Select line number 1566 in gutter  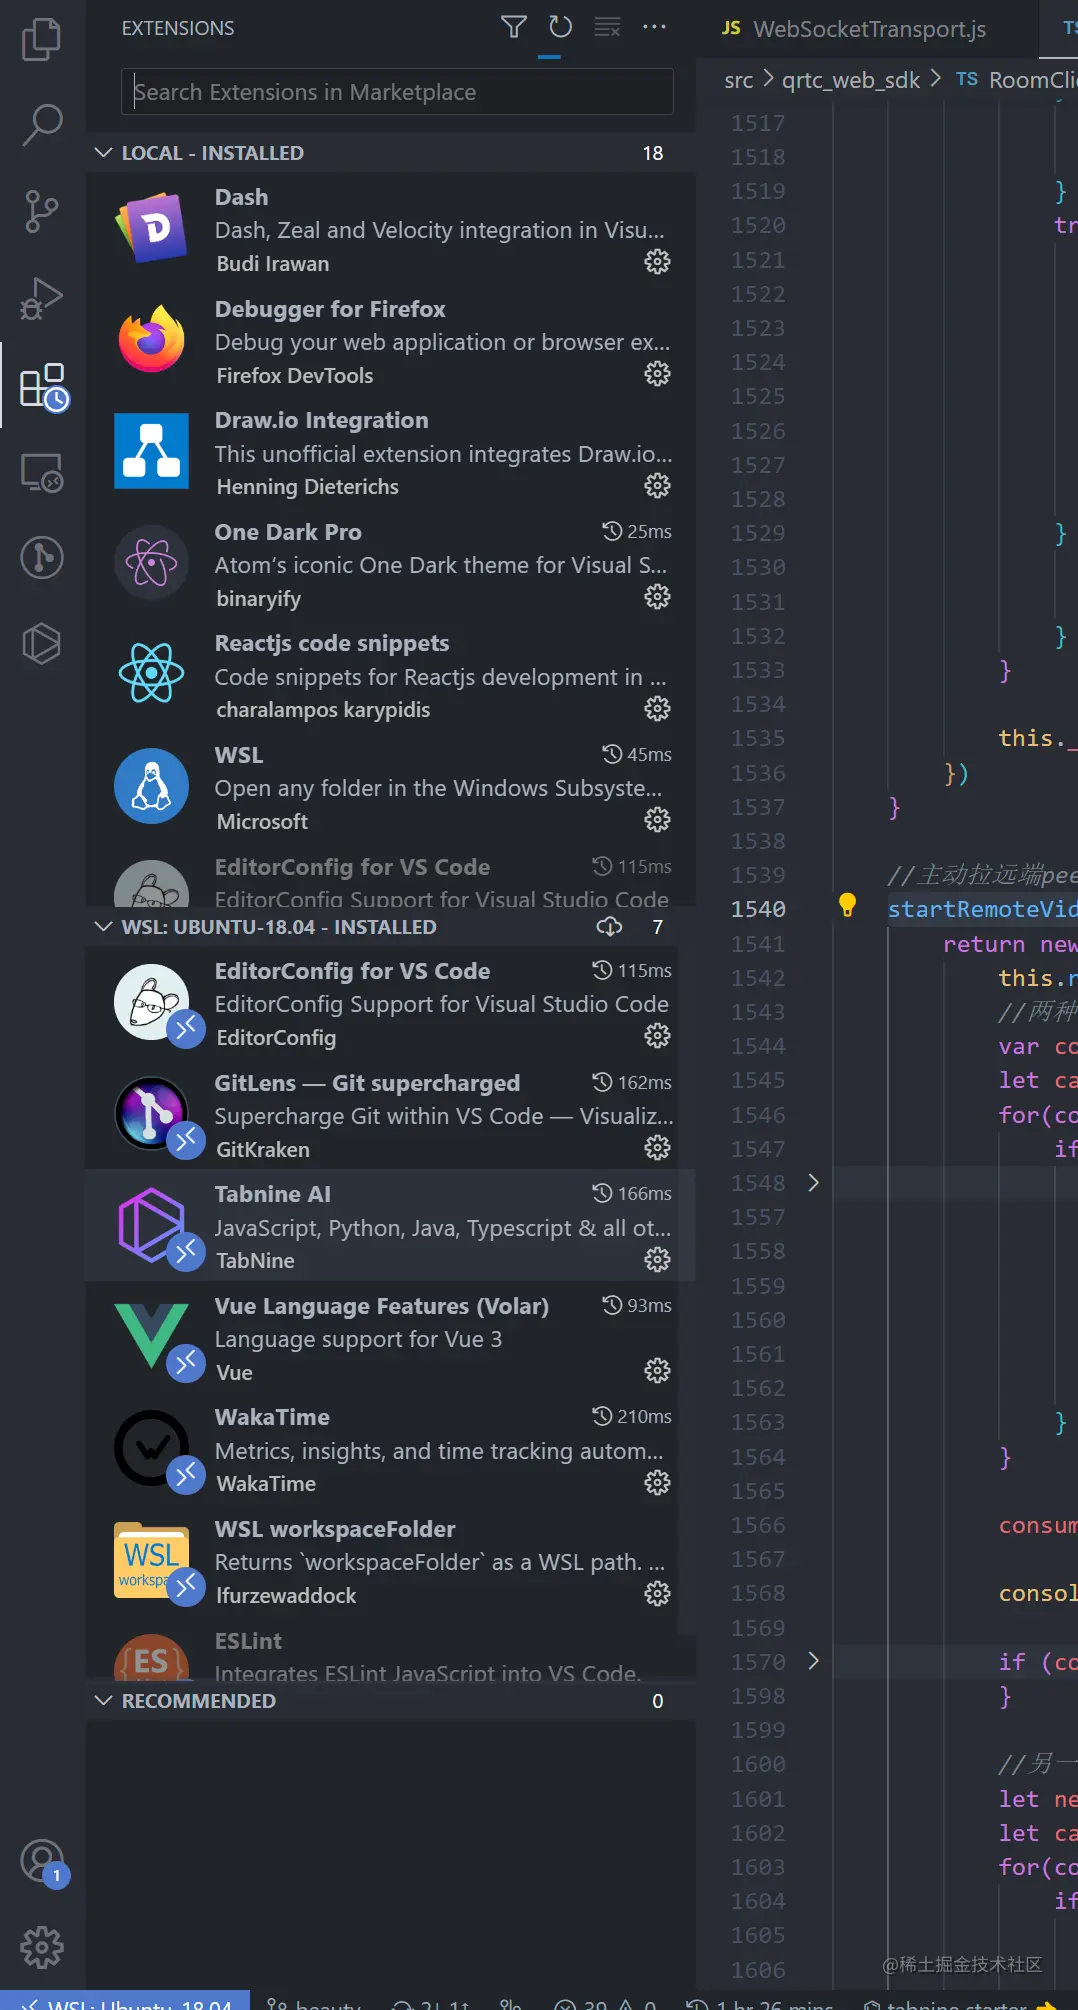pyautogui.click(x=758, y=1525)
